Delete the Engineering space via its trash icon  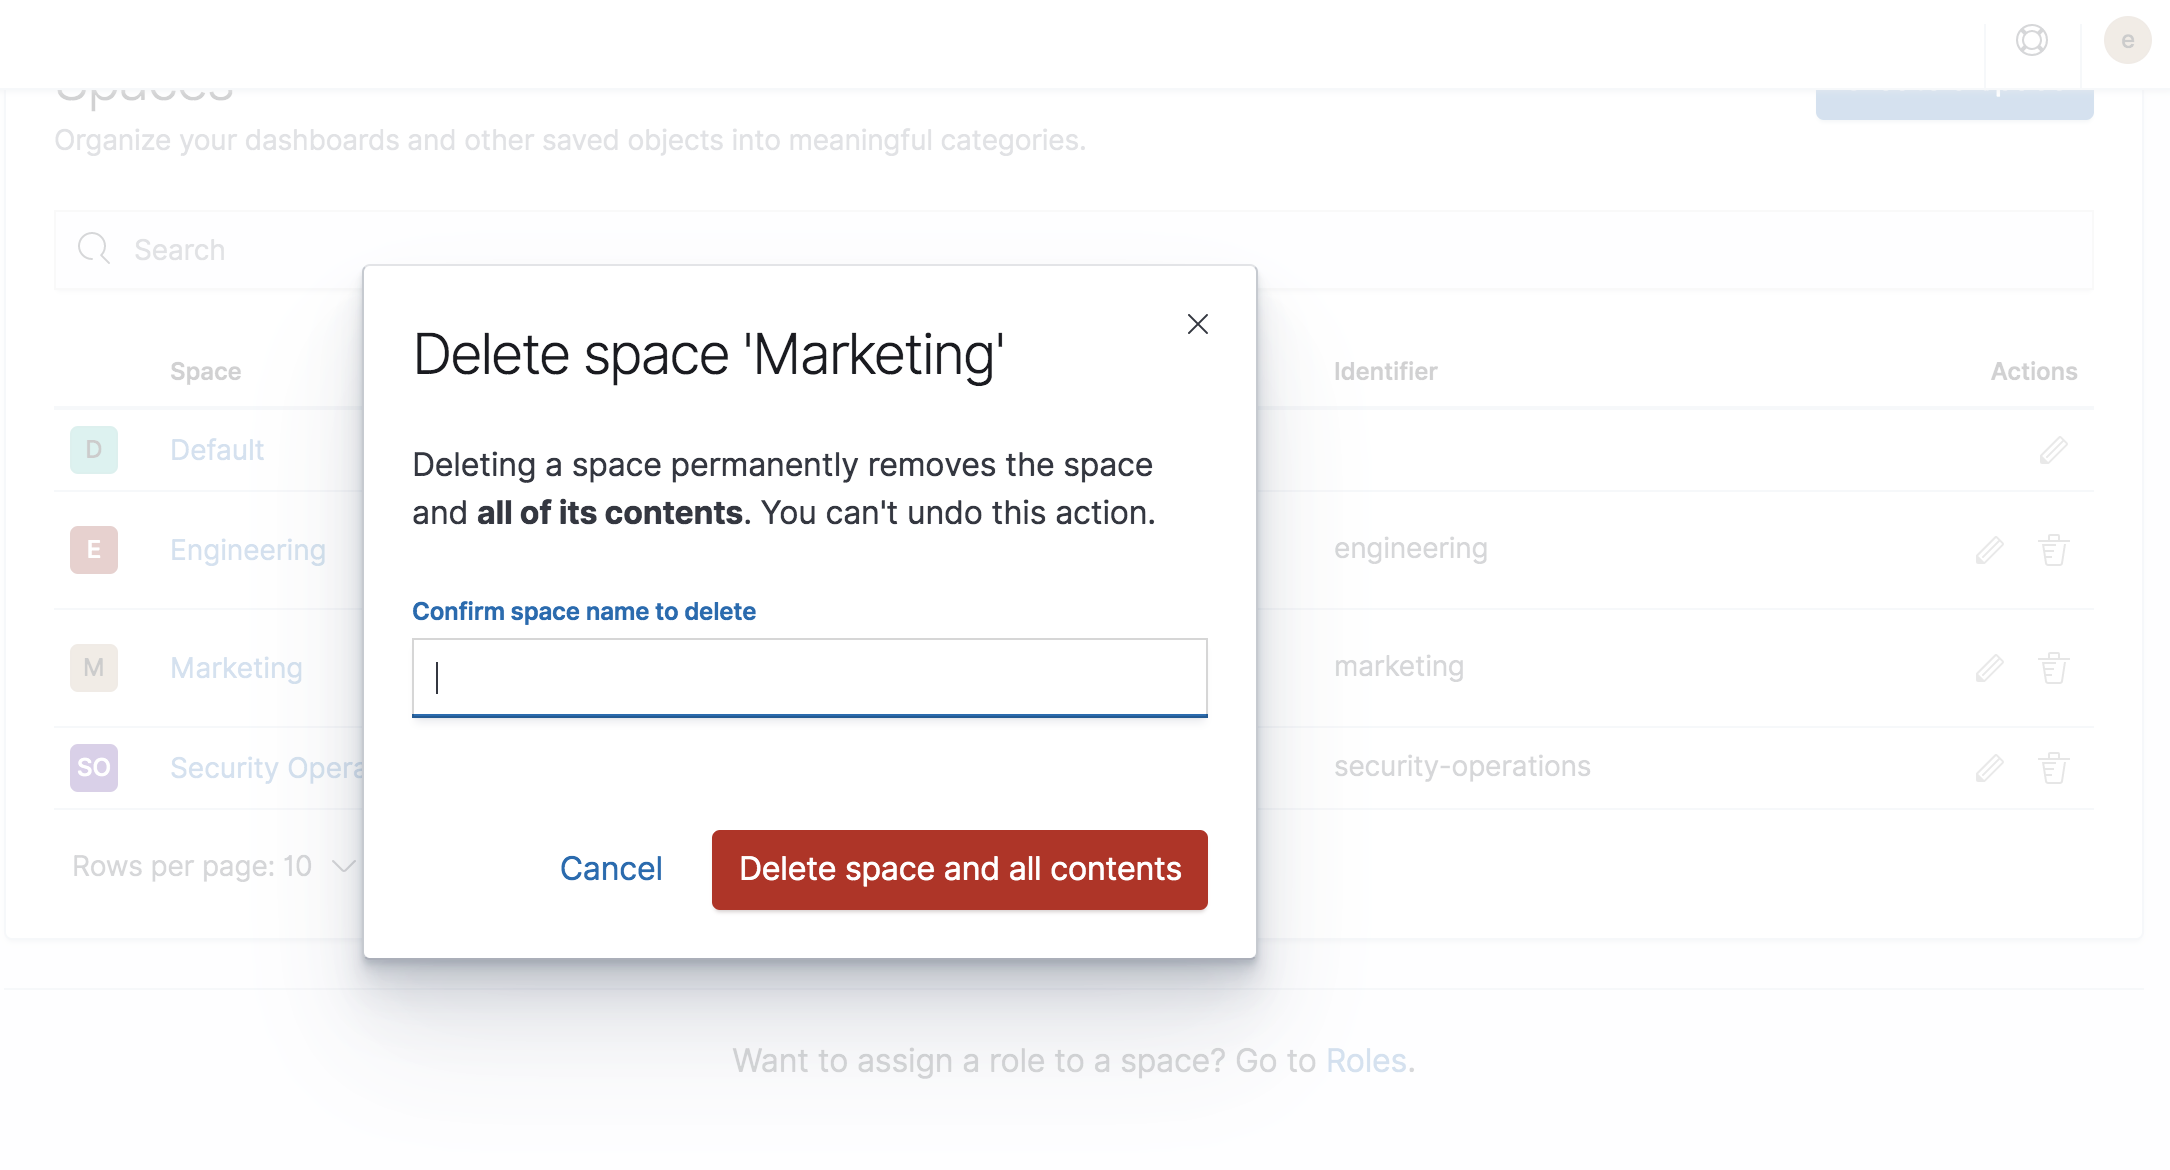click(x=2054, y=549)
